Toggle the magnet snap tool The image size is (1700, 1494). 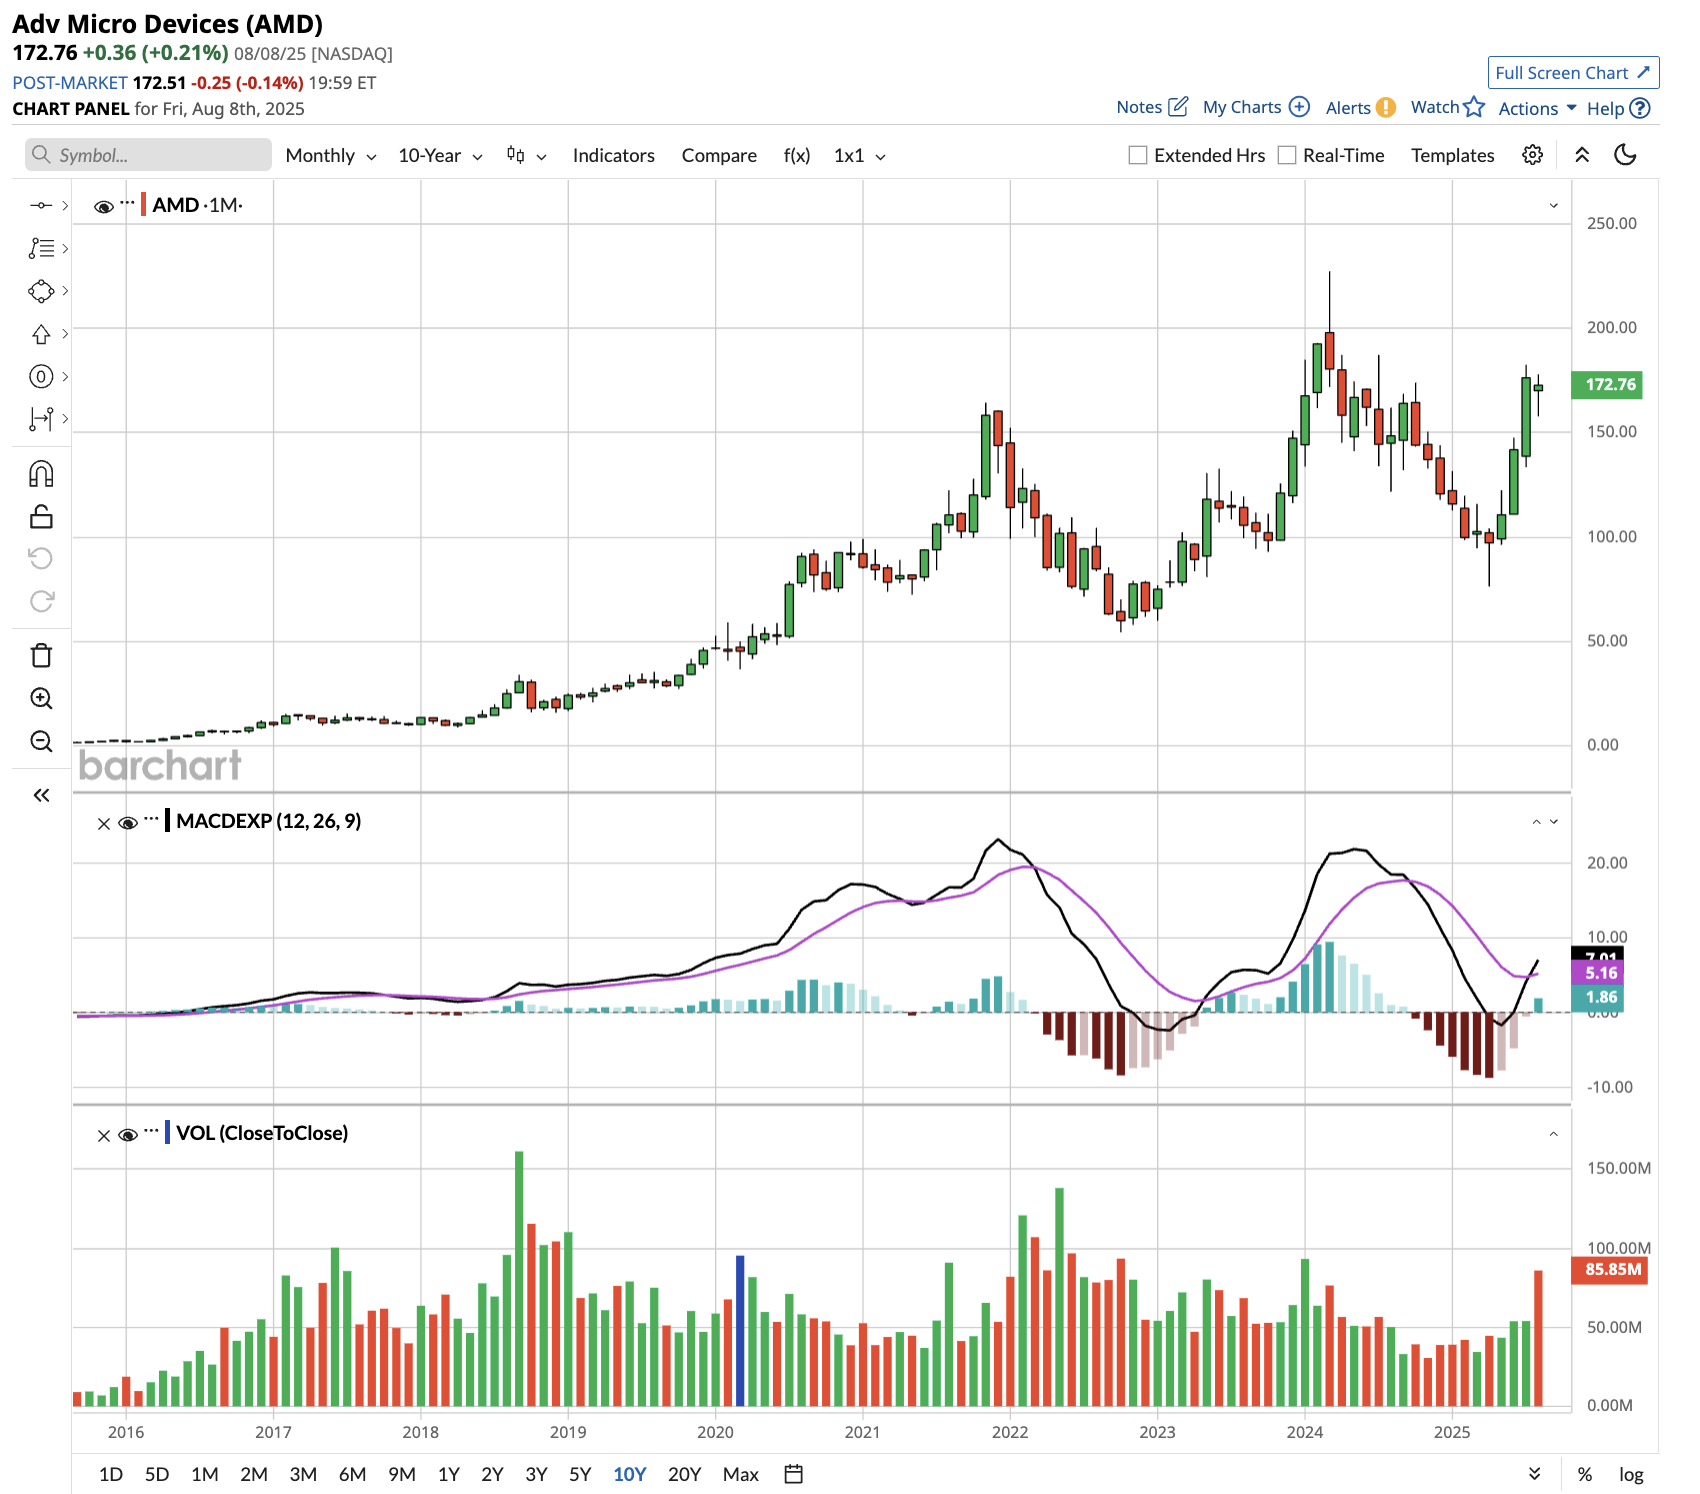(x=41, y=474)
